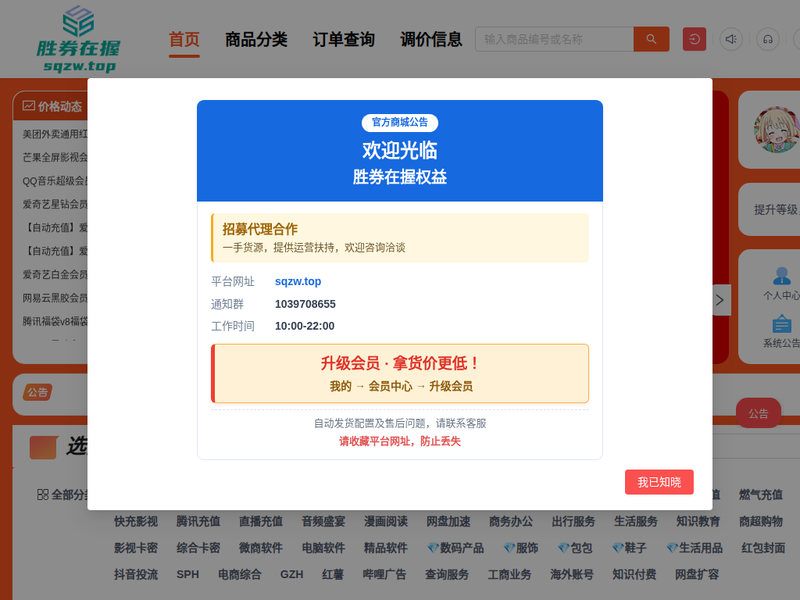This screenshot has height=600, width=800.
Task: Open the sqzw.top platform link
Action: pyautogui.click(x=298, y=281)
